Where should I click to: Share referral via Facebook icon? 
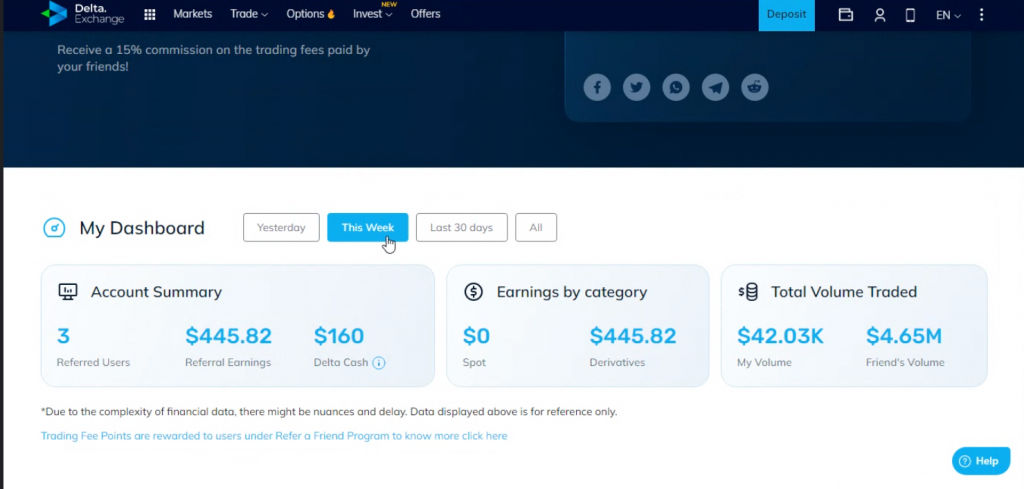[x=597, y=87]
